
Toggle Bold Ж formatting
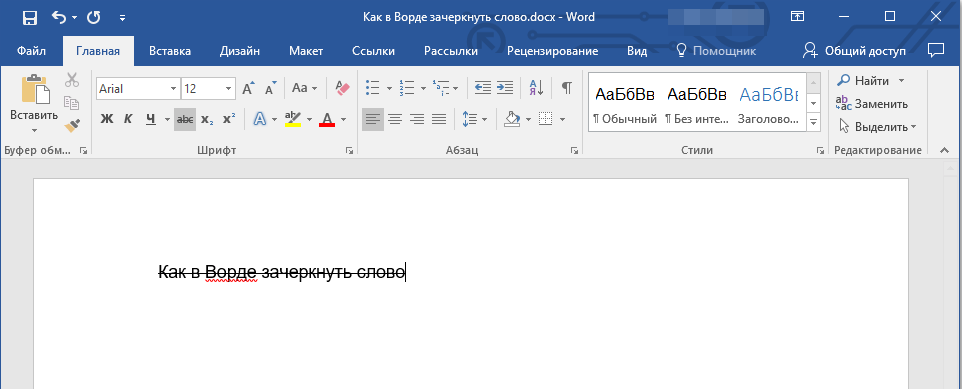[x=107, y=119]
